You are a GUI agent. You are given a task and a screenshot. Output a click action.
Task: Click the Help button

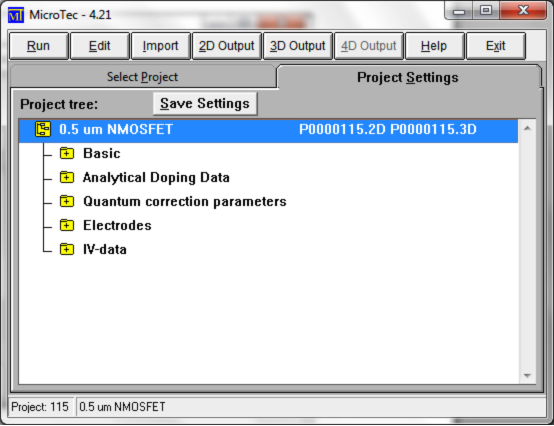[434, 46]
